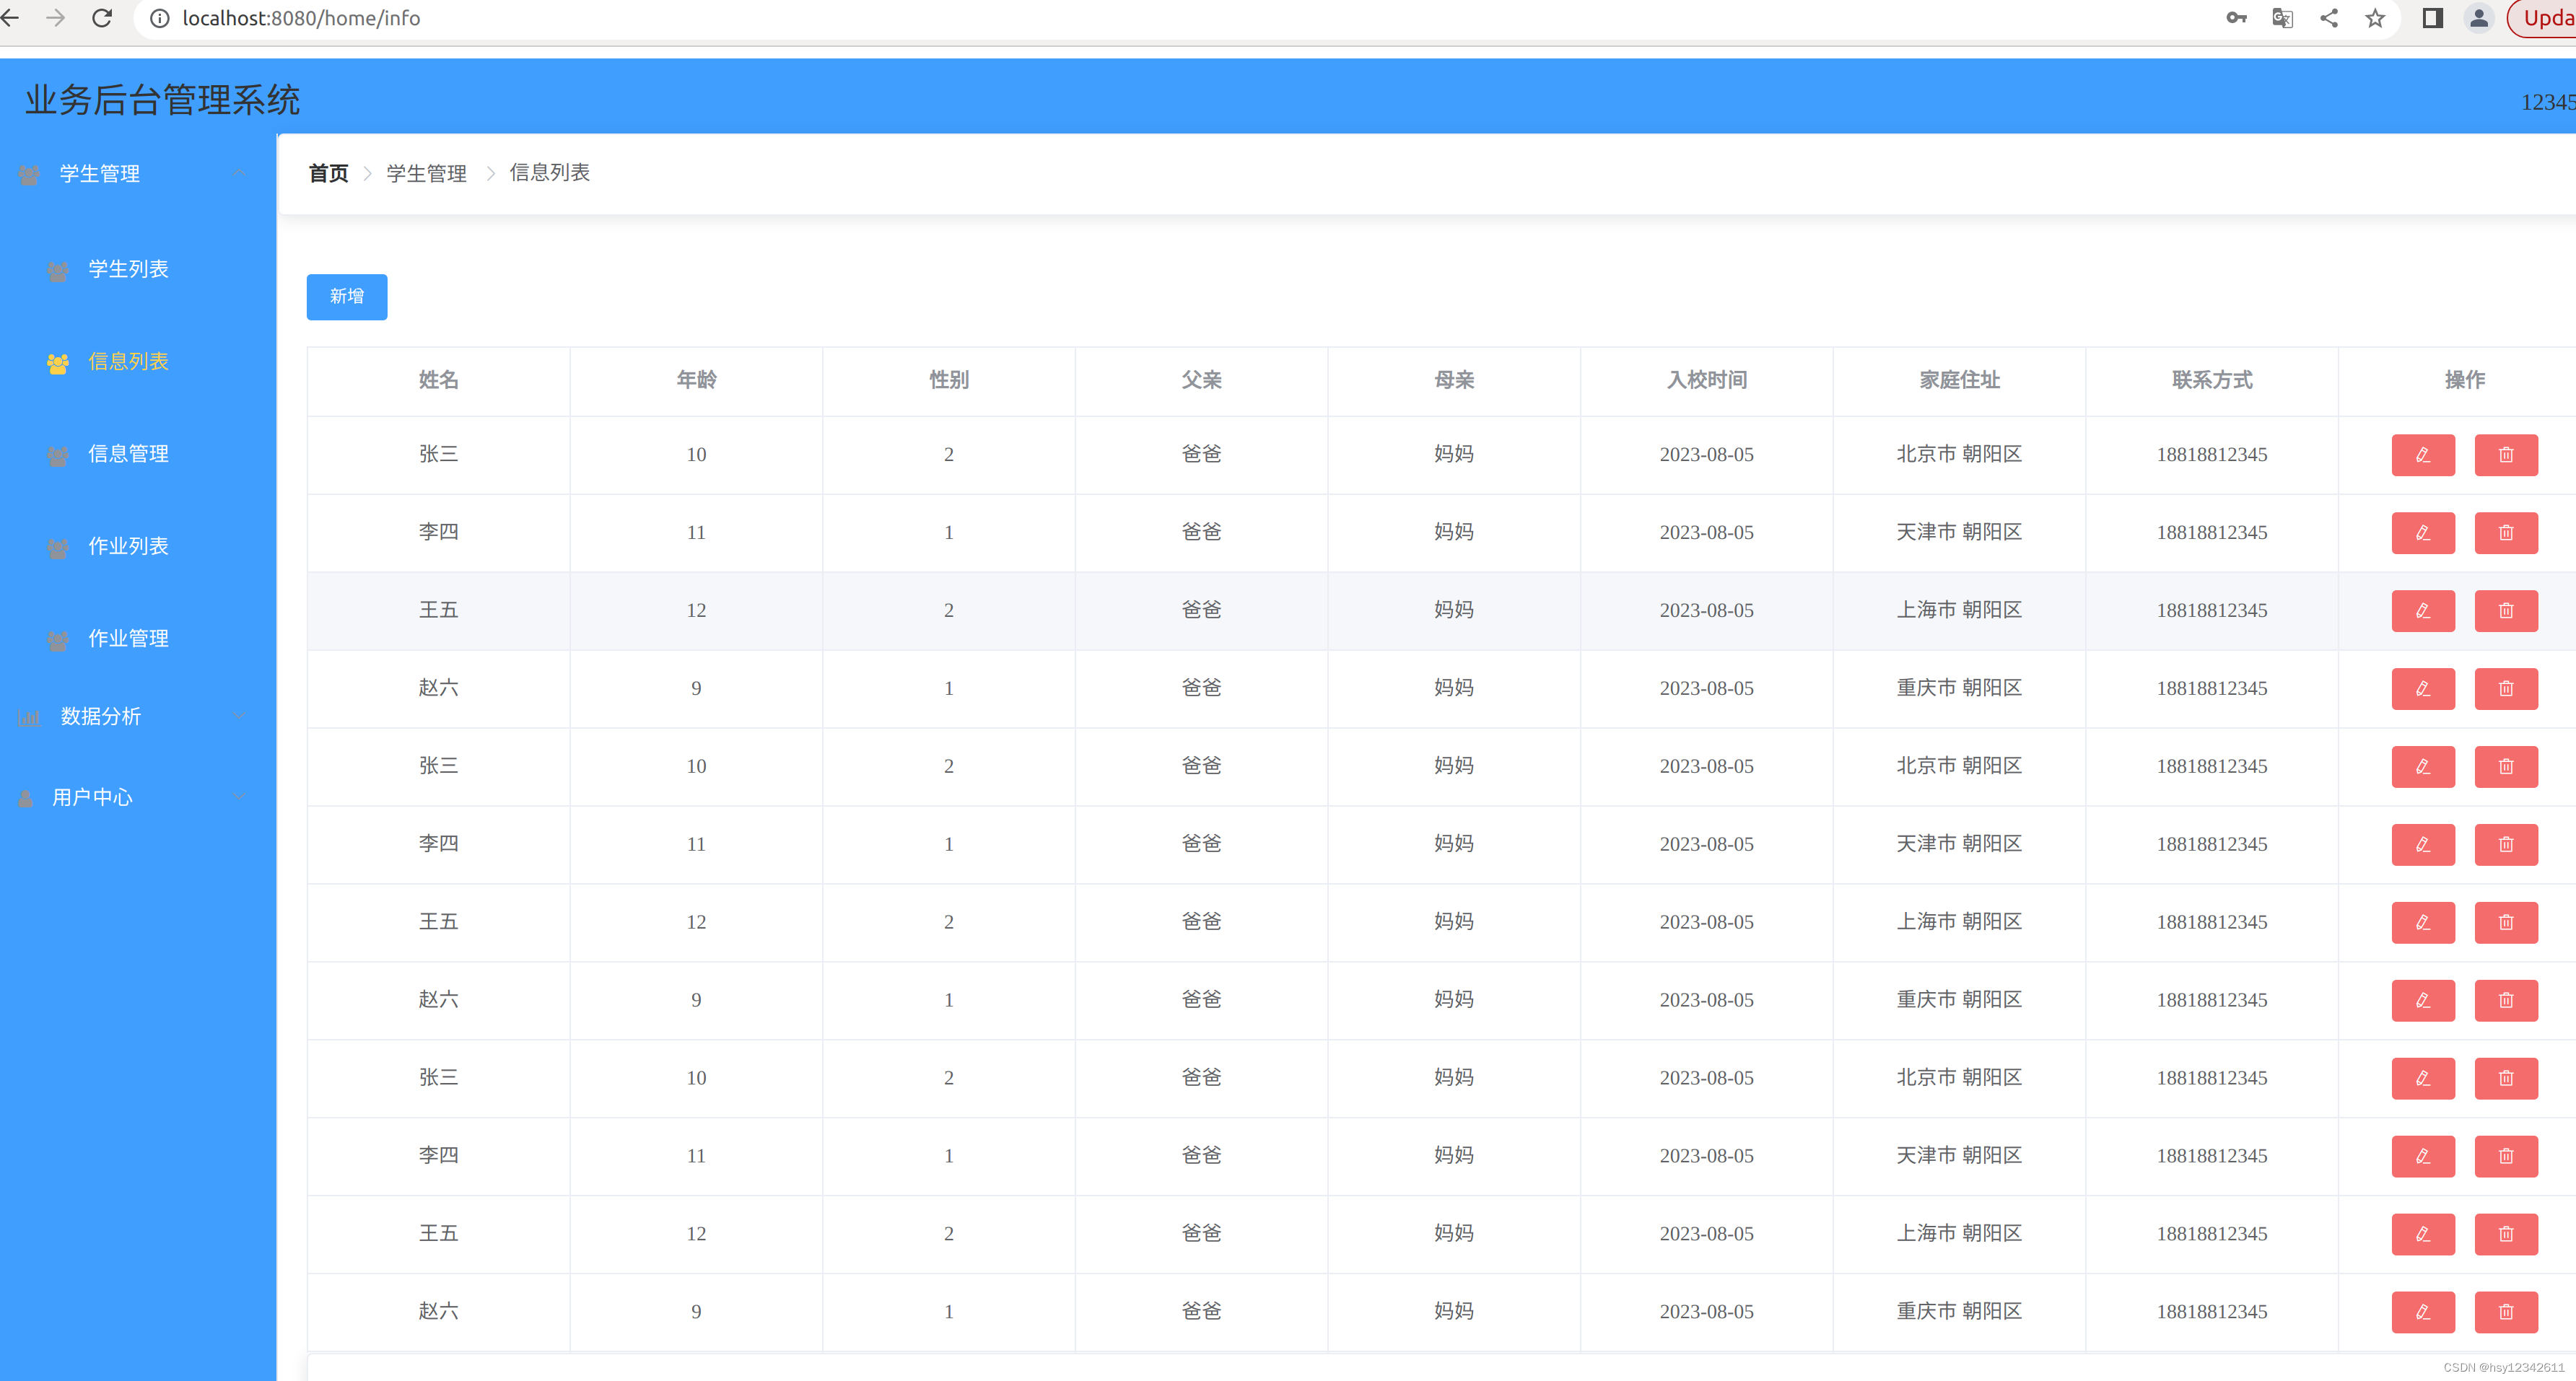Collapse the 学生管理 menu section

238,172
